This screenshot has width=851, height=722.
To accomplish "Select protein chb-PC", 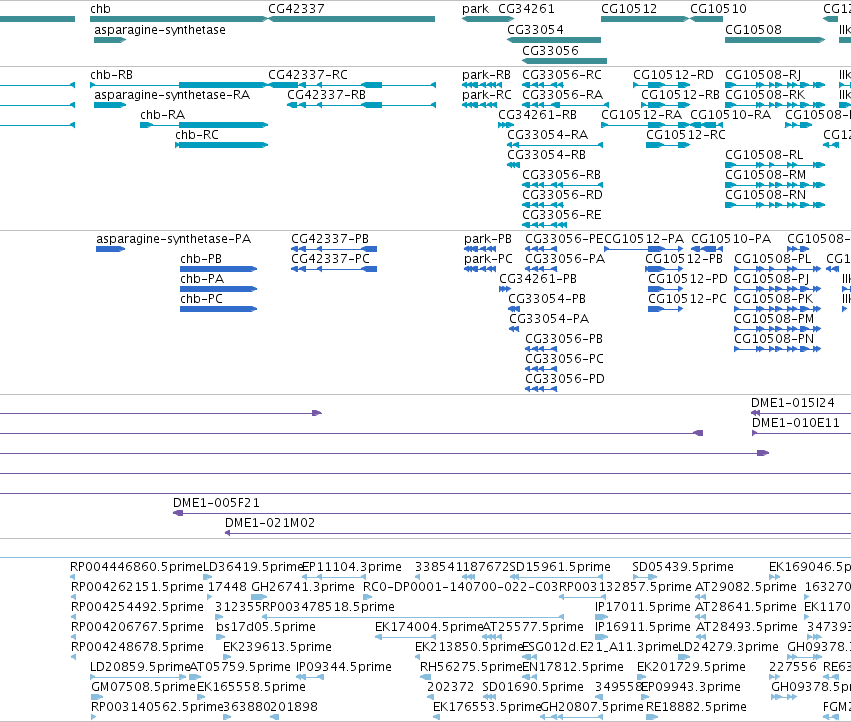I will pyautogui.click(x=201, y=299).
